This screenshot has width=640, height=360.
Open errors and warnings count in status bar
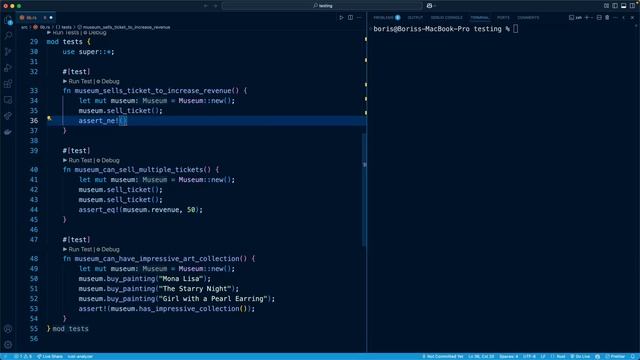coord(23,356)
